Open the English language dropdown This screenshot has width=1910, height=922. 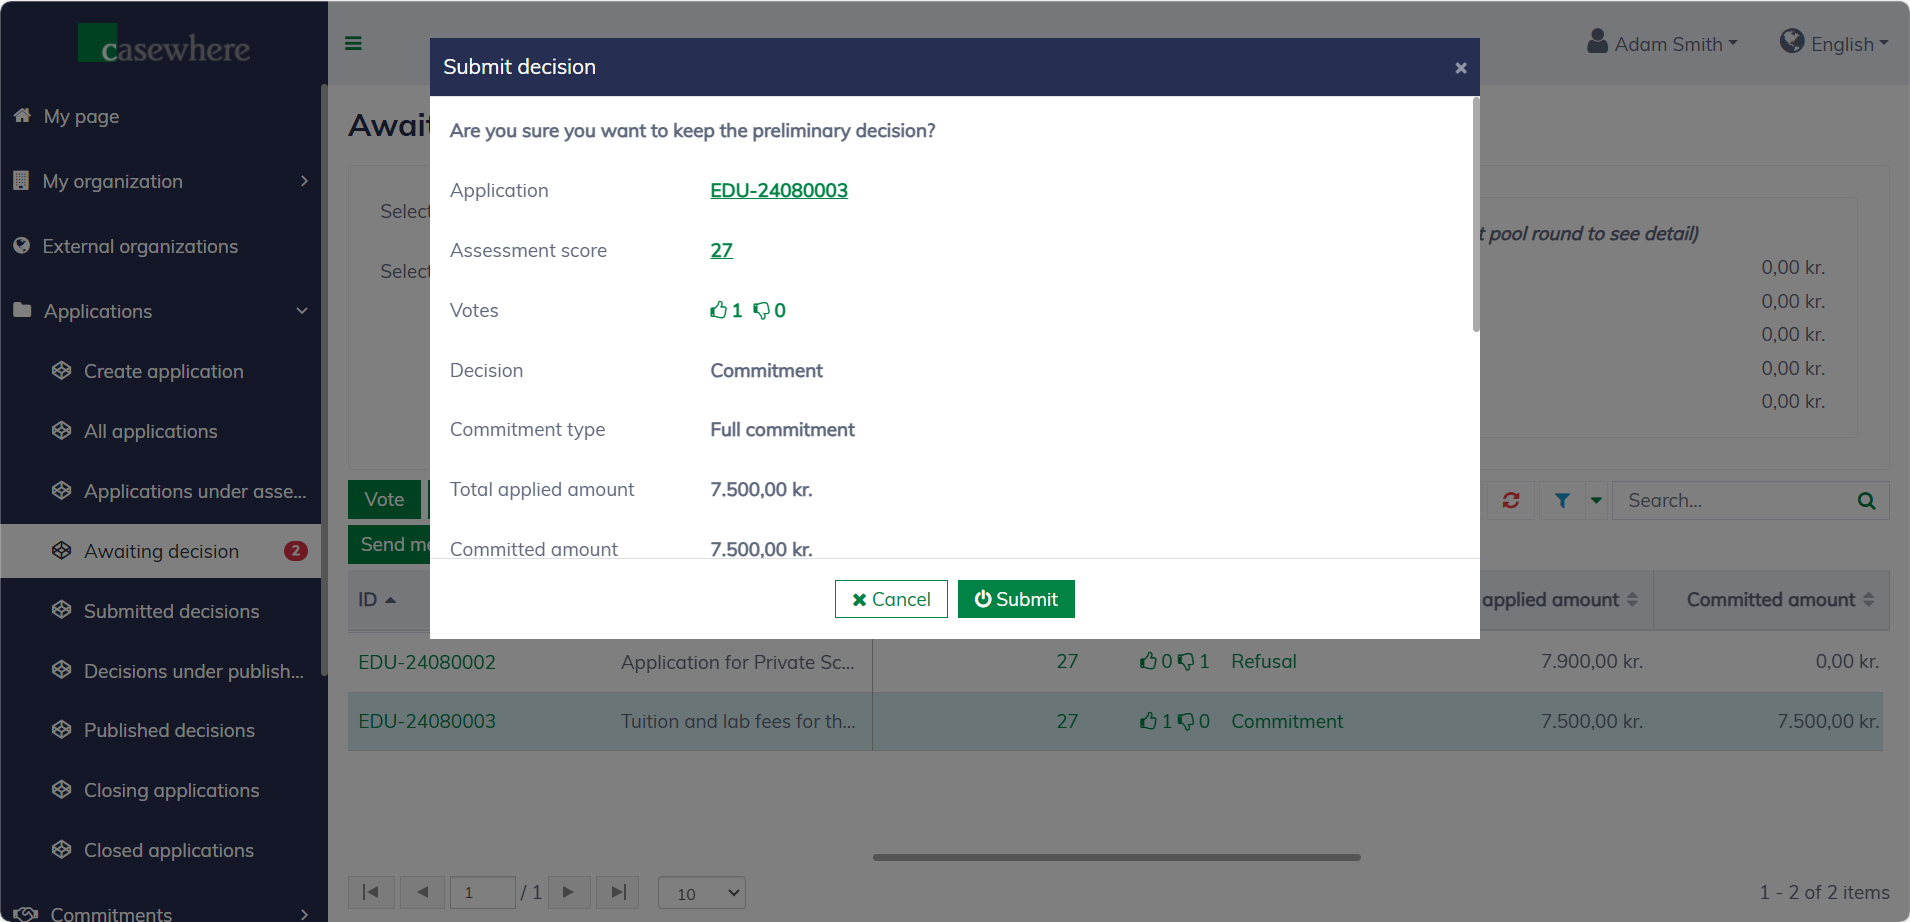(1834, 44)
